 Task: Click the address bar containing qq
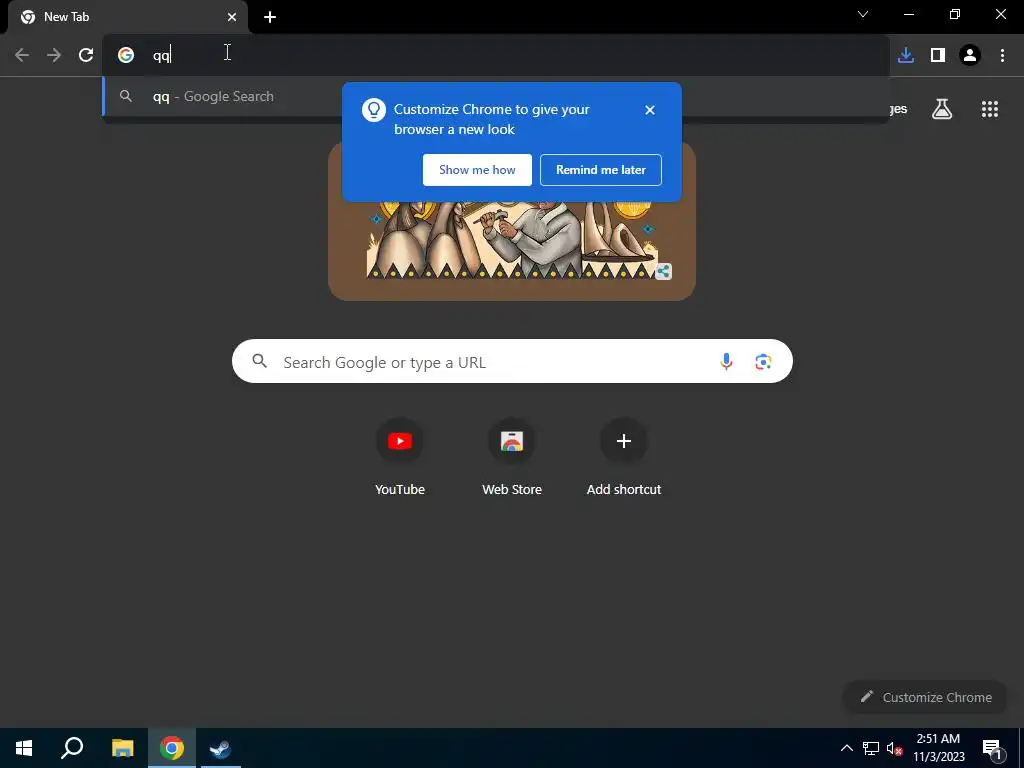tap(496, 55)
